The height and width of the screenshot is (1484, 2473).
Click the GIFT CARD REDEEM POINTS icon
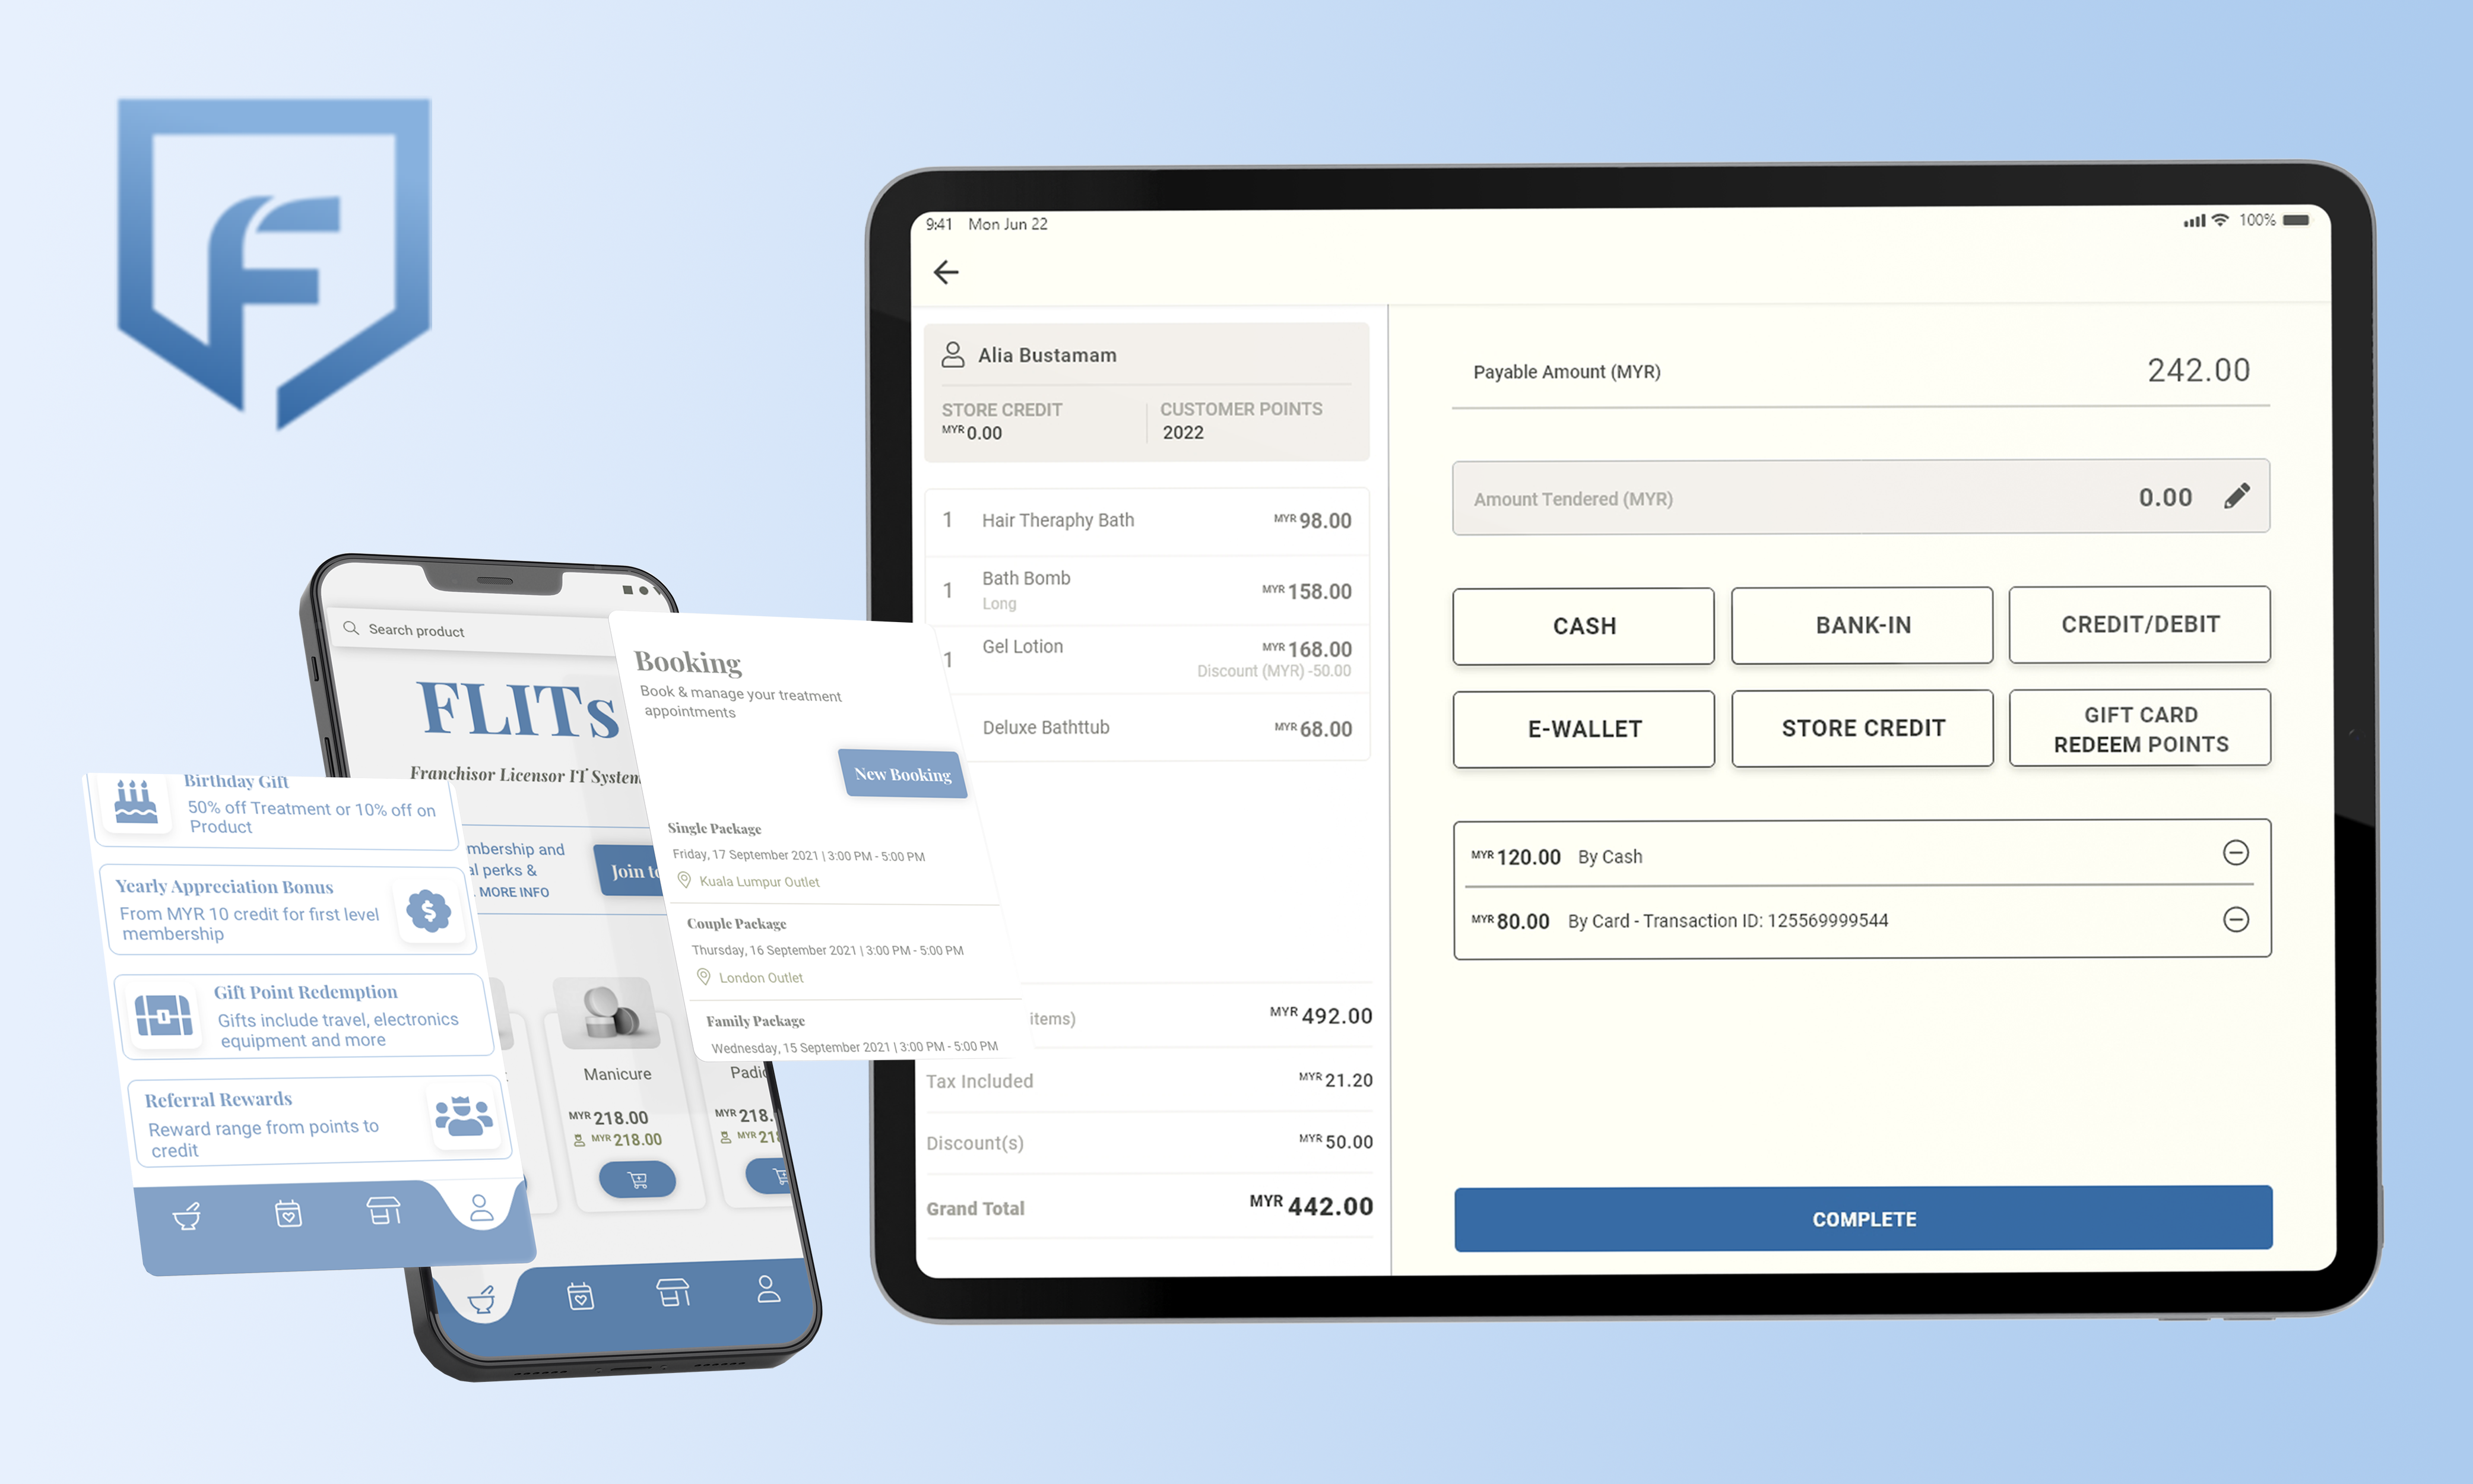pos(2139,728)
